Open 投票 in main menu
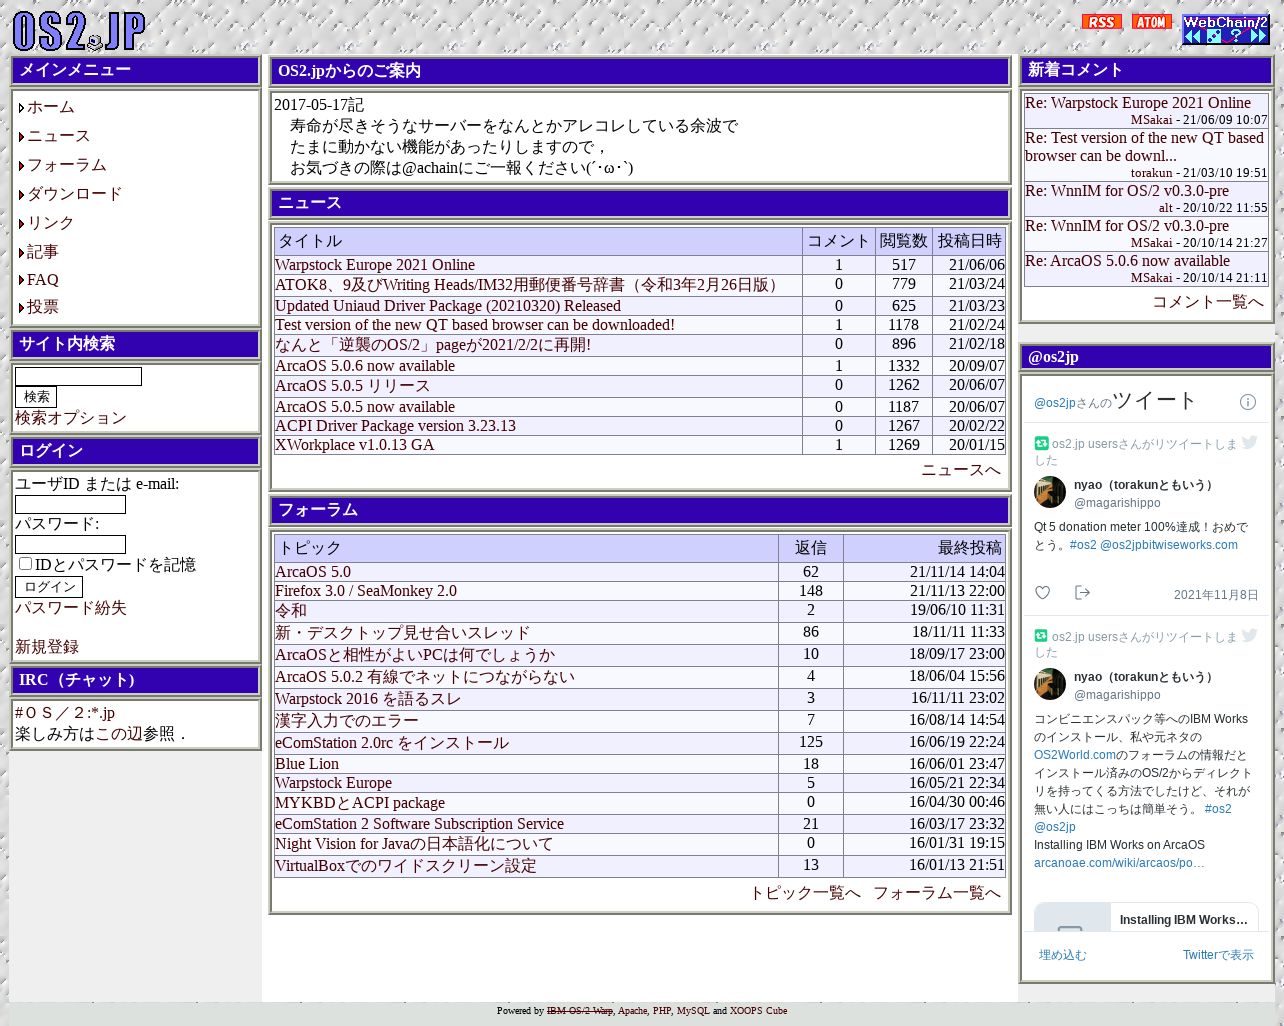The height and width of the screenshot is (1026, 1284). point(42,307)
